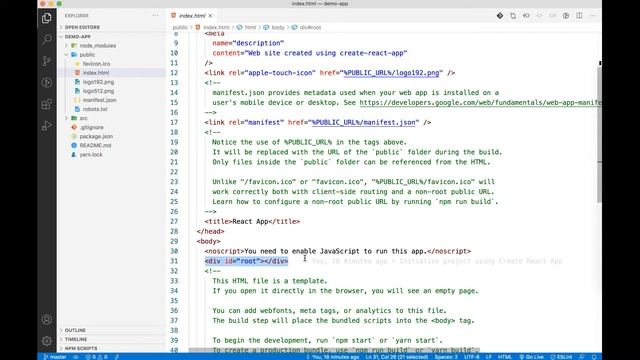This screenshot has height=360, width=640.
Task: Click 'Ln 31, Col 26' cursor position indicator
Action: [396, 357]
